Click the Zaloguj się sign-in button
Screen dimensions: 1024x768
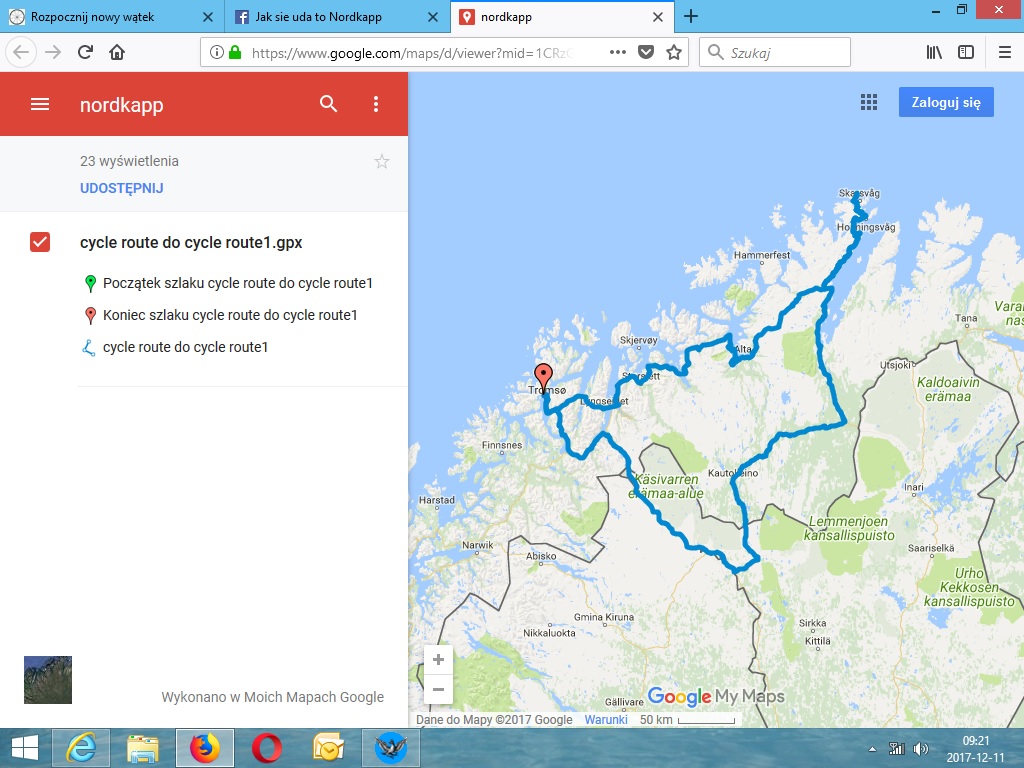[x=946, y=102]
